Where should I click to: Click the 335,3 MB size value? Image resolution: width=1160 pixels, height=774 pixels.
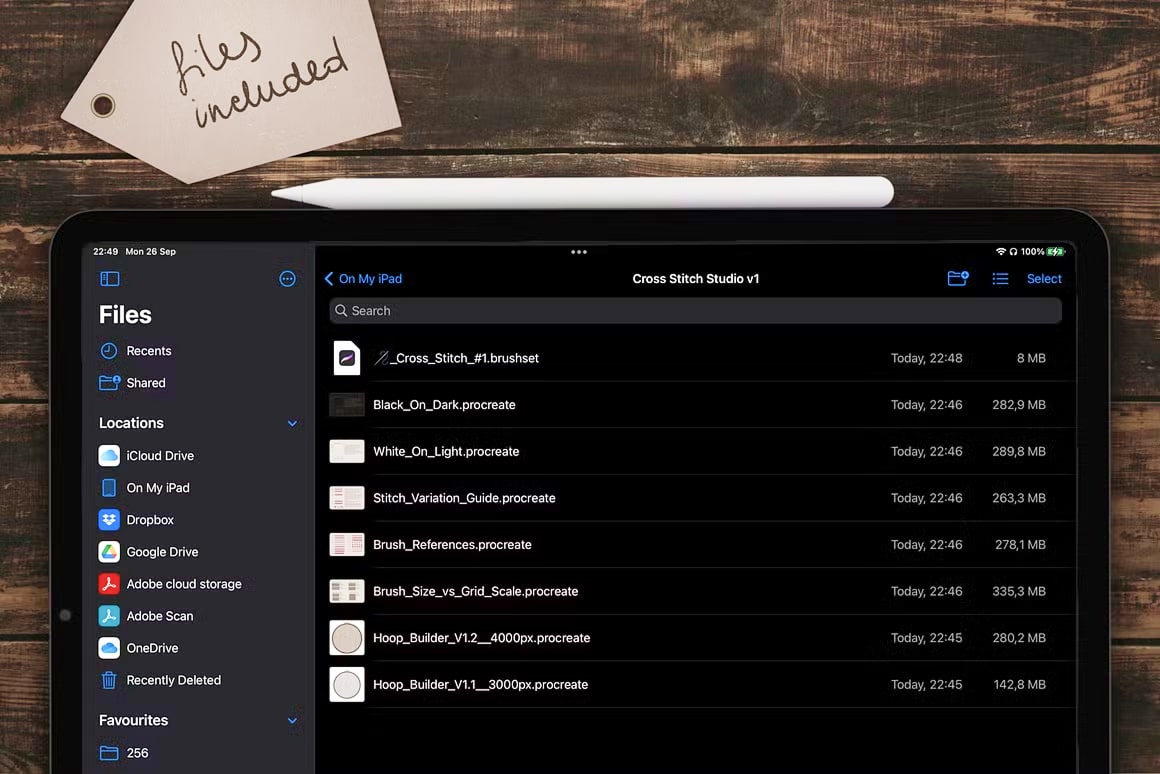pyautogui.click(x=1019, y=591)
